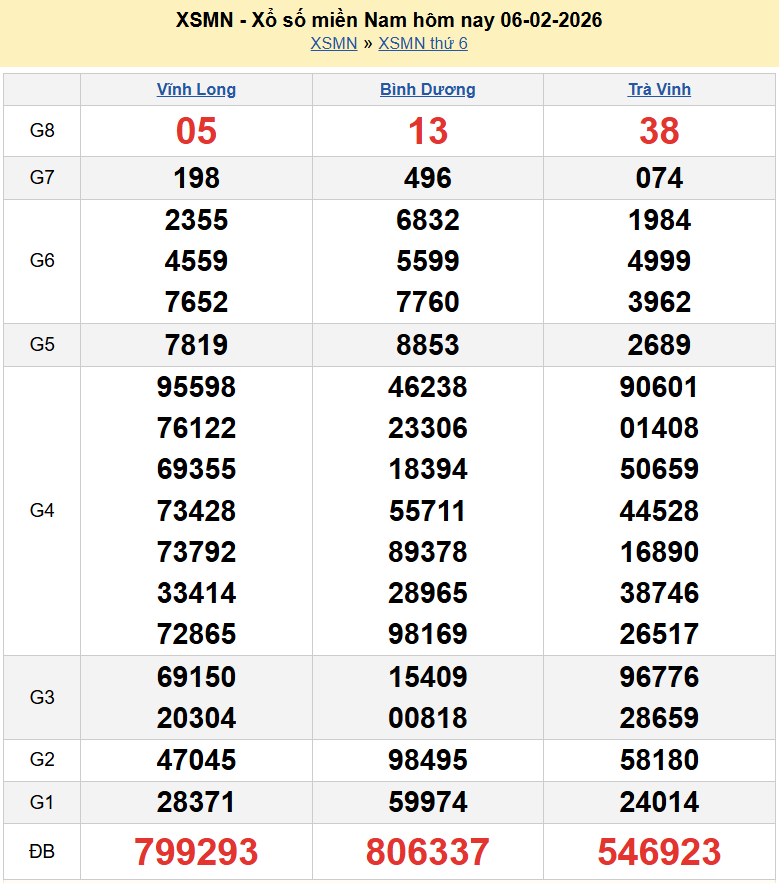Open the XSMN breadcrumb link
The image size is (779, 883).
pos(333,43)
